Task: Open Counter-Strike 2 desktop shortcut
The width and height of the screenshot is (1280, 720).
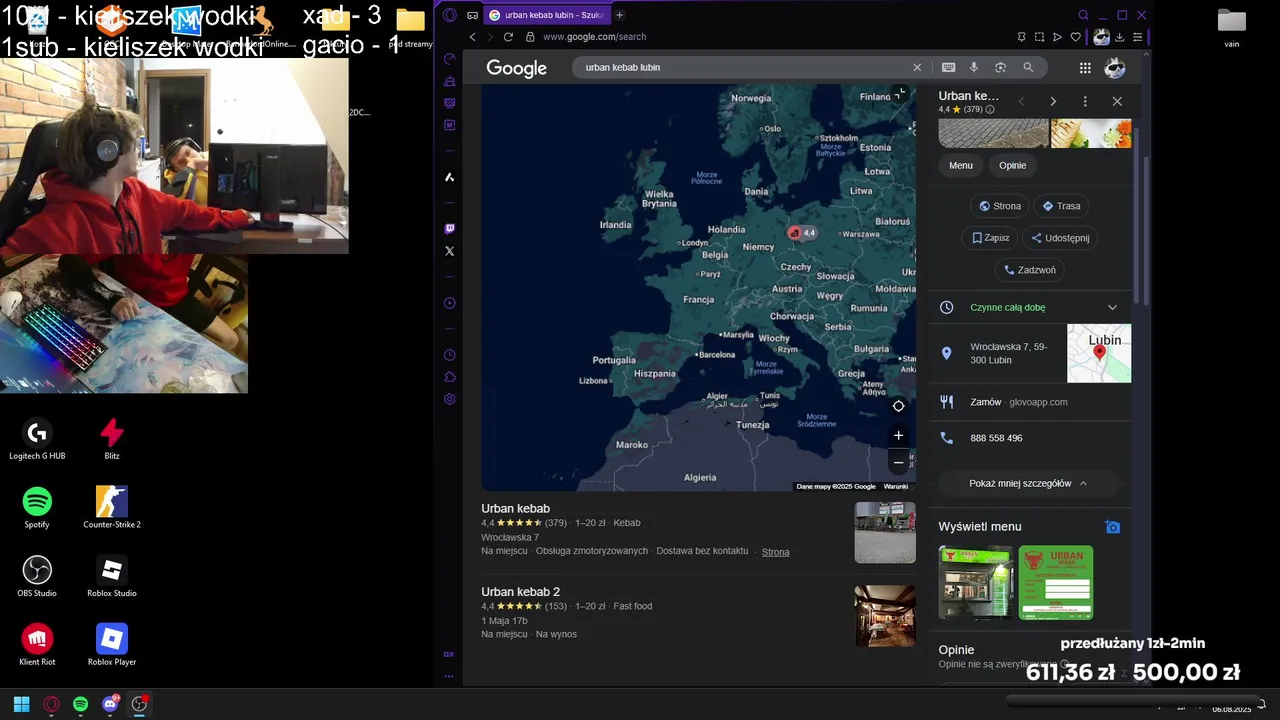Action: click(x=112, y=508)
